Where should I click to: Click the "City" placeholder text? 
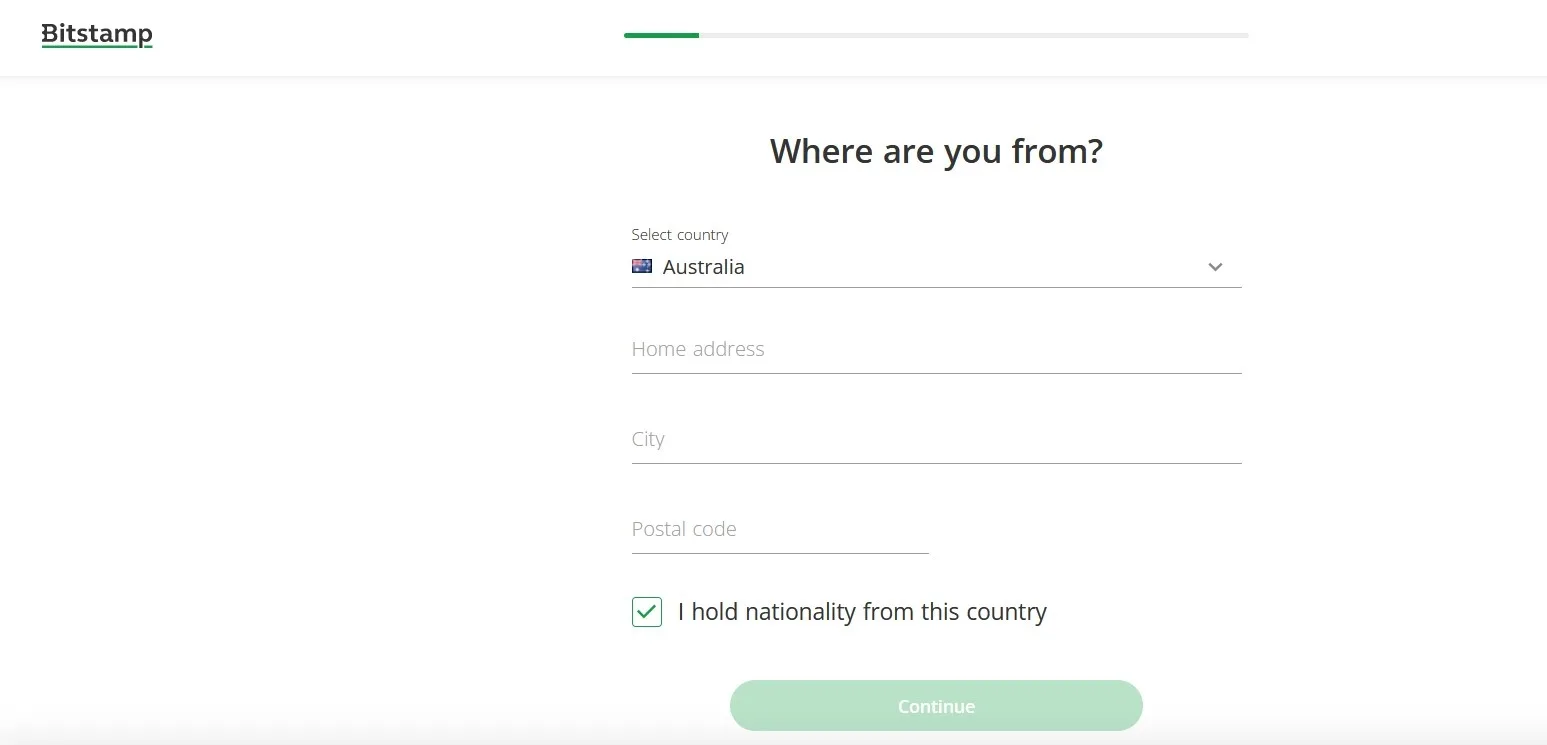pos(648,439)
